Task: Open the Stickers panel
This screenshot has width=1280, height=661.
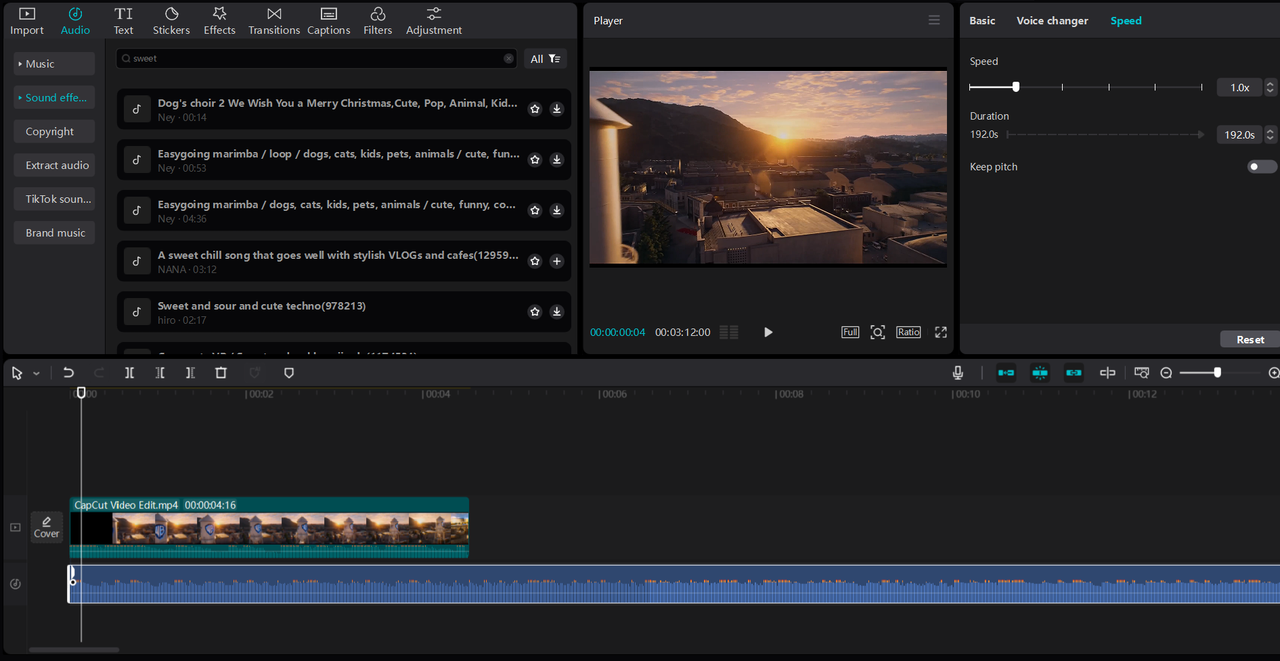Action: coord(171,20)
